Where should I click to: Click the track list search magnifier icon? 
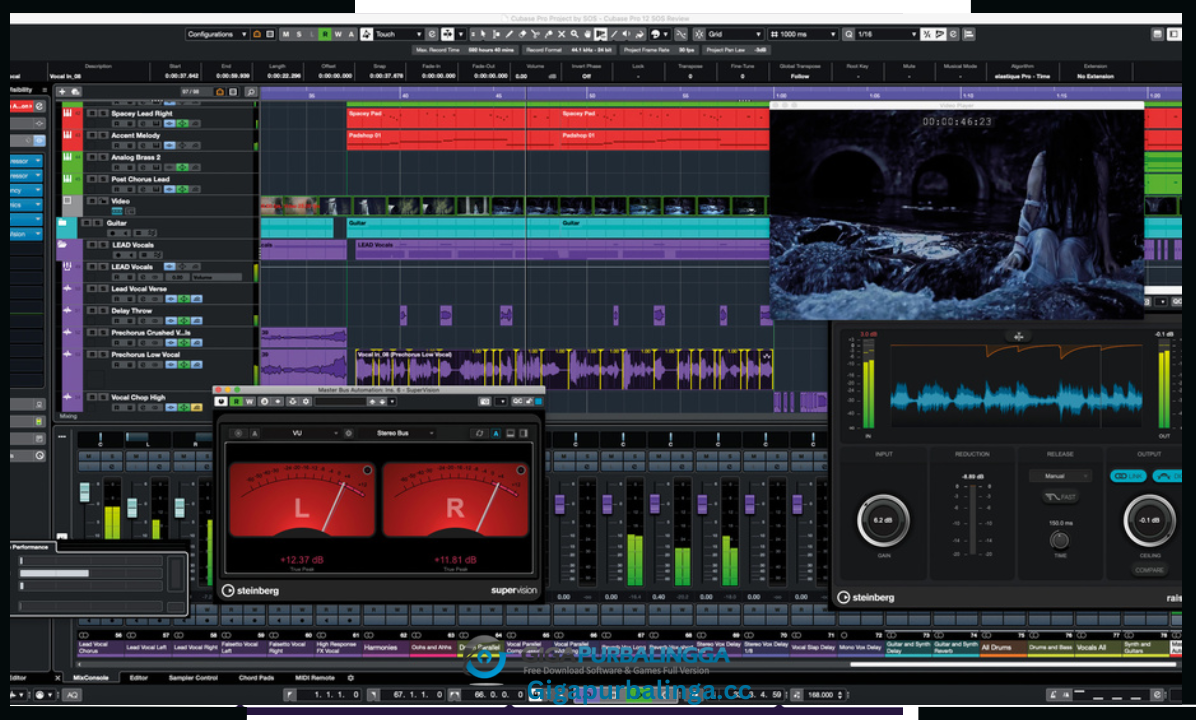pos(251,92)
